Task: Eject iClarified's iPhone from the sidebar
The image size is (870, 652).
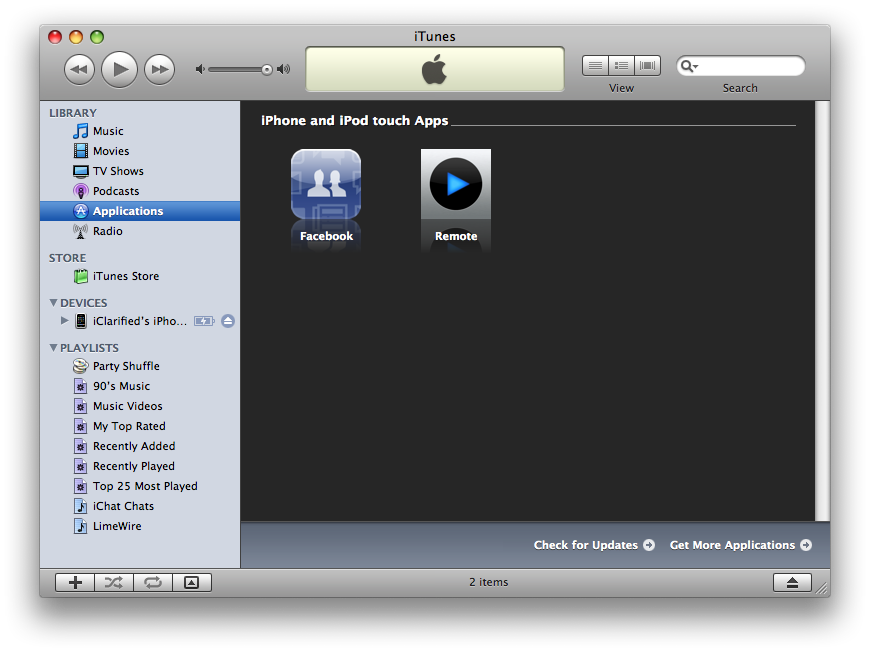Action: click(228, 321)
